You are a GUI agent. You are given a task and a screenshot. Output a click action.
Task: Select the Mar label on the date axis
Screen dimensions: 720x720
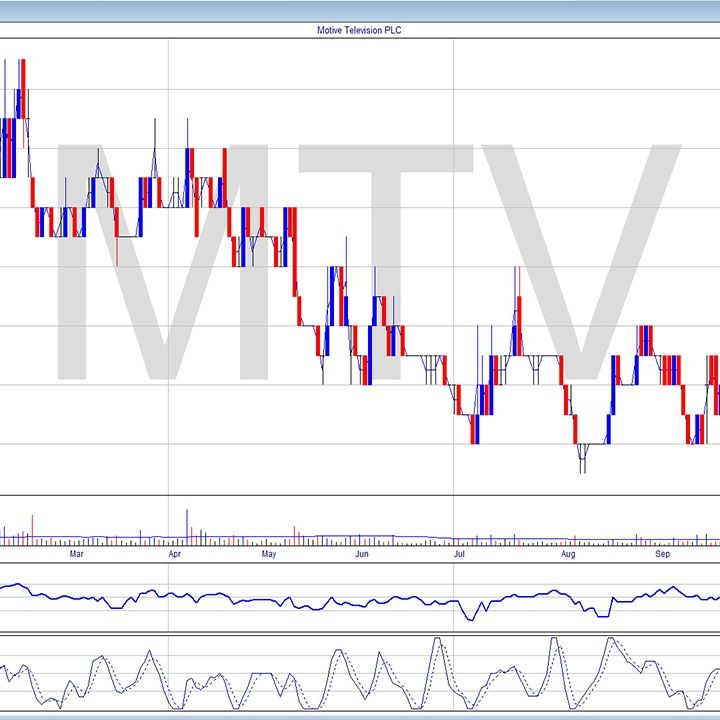click(76, 552)
